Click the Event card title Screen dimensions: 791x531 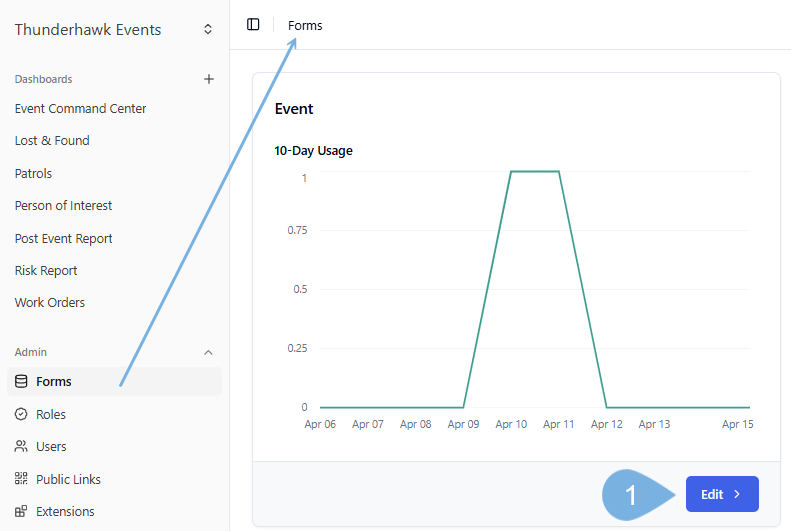pos(294,109)
